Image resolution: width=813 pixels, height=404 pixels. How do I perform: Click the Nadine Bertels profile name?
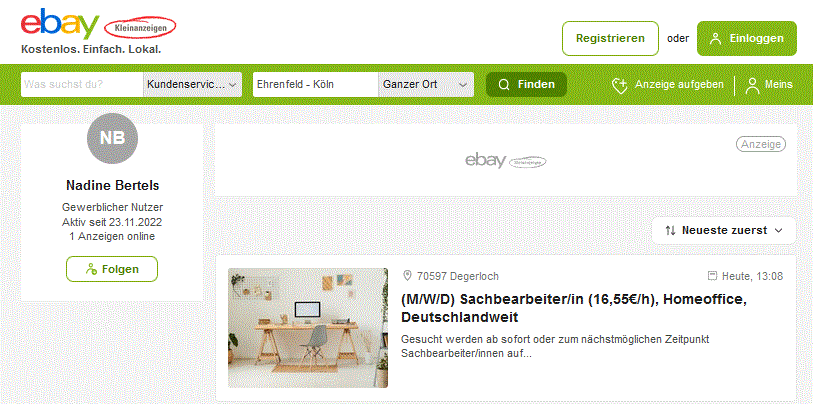(113, 185)
